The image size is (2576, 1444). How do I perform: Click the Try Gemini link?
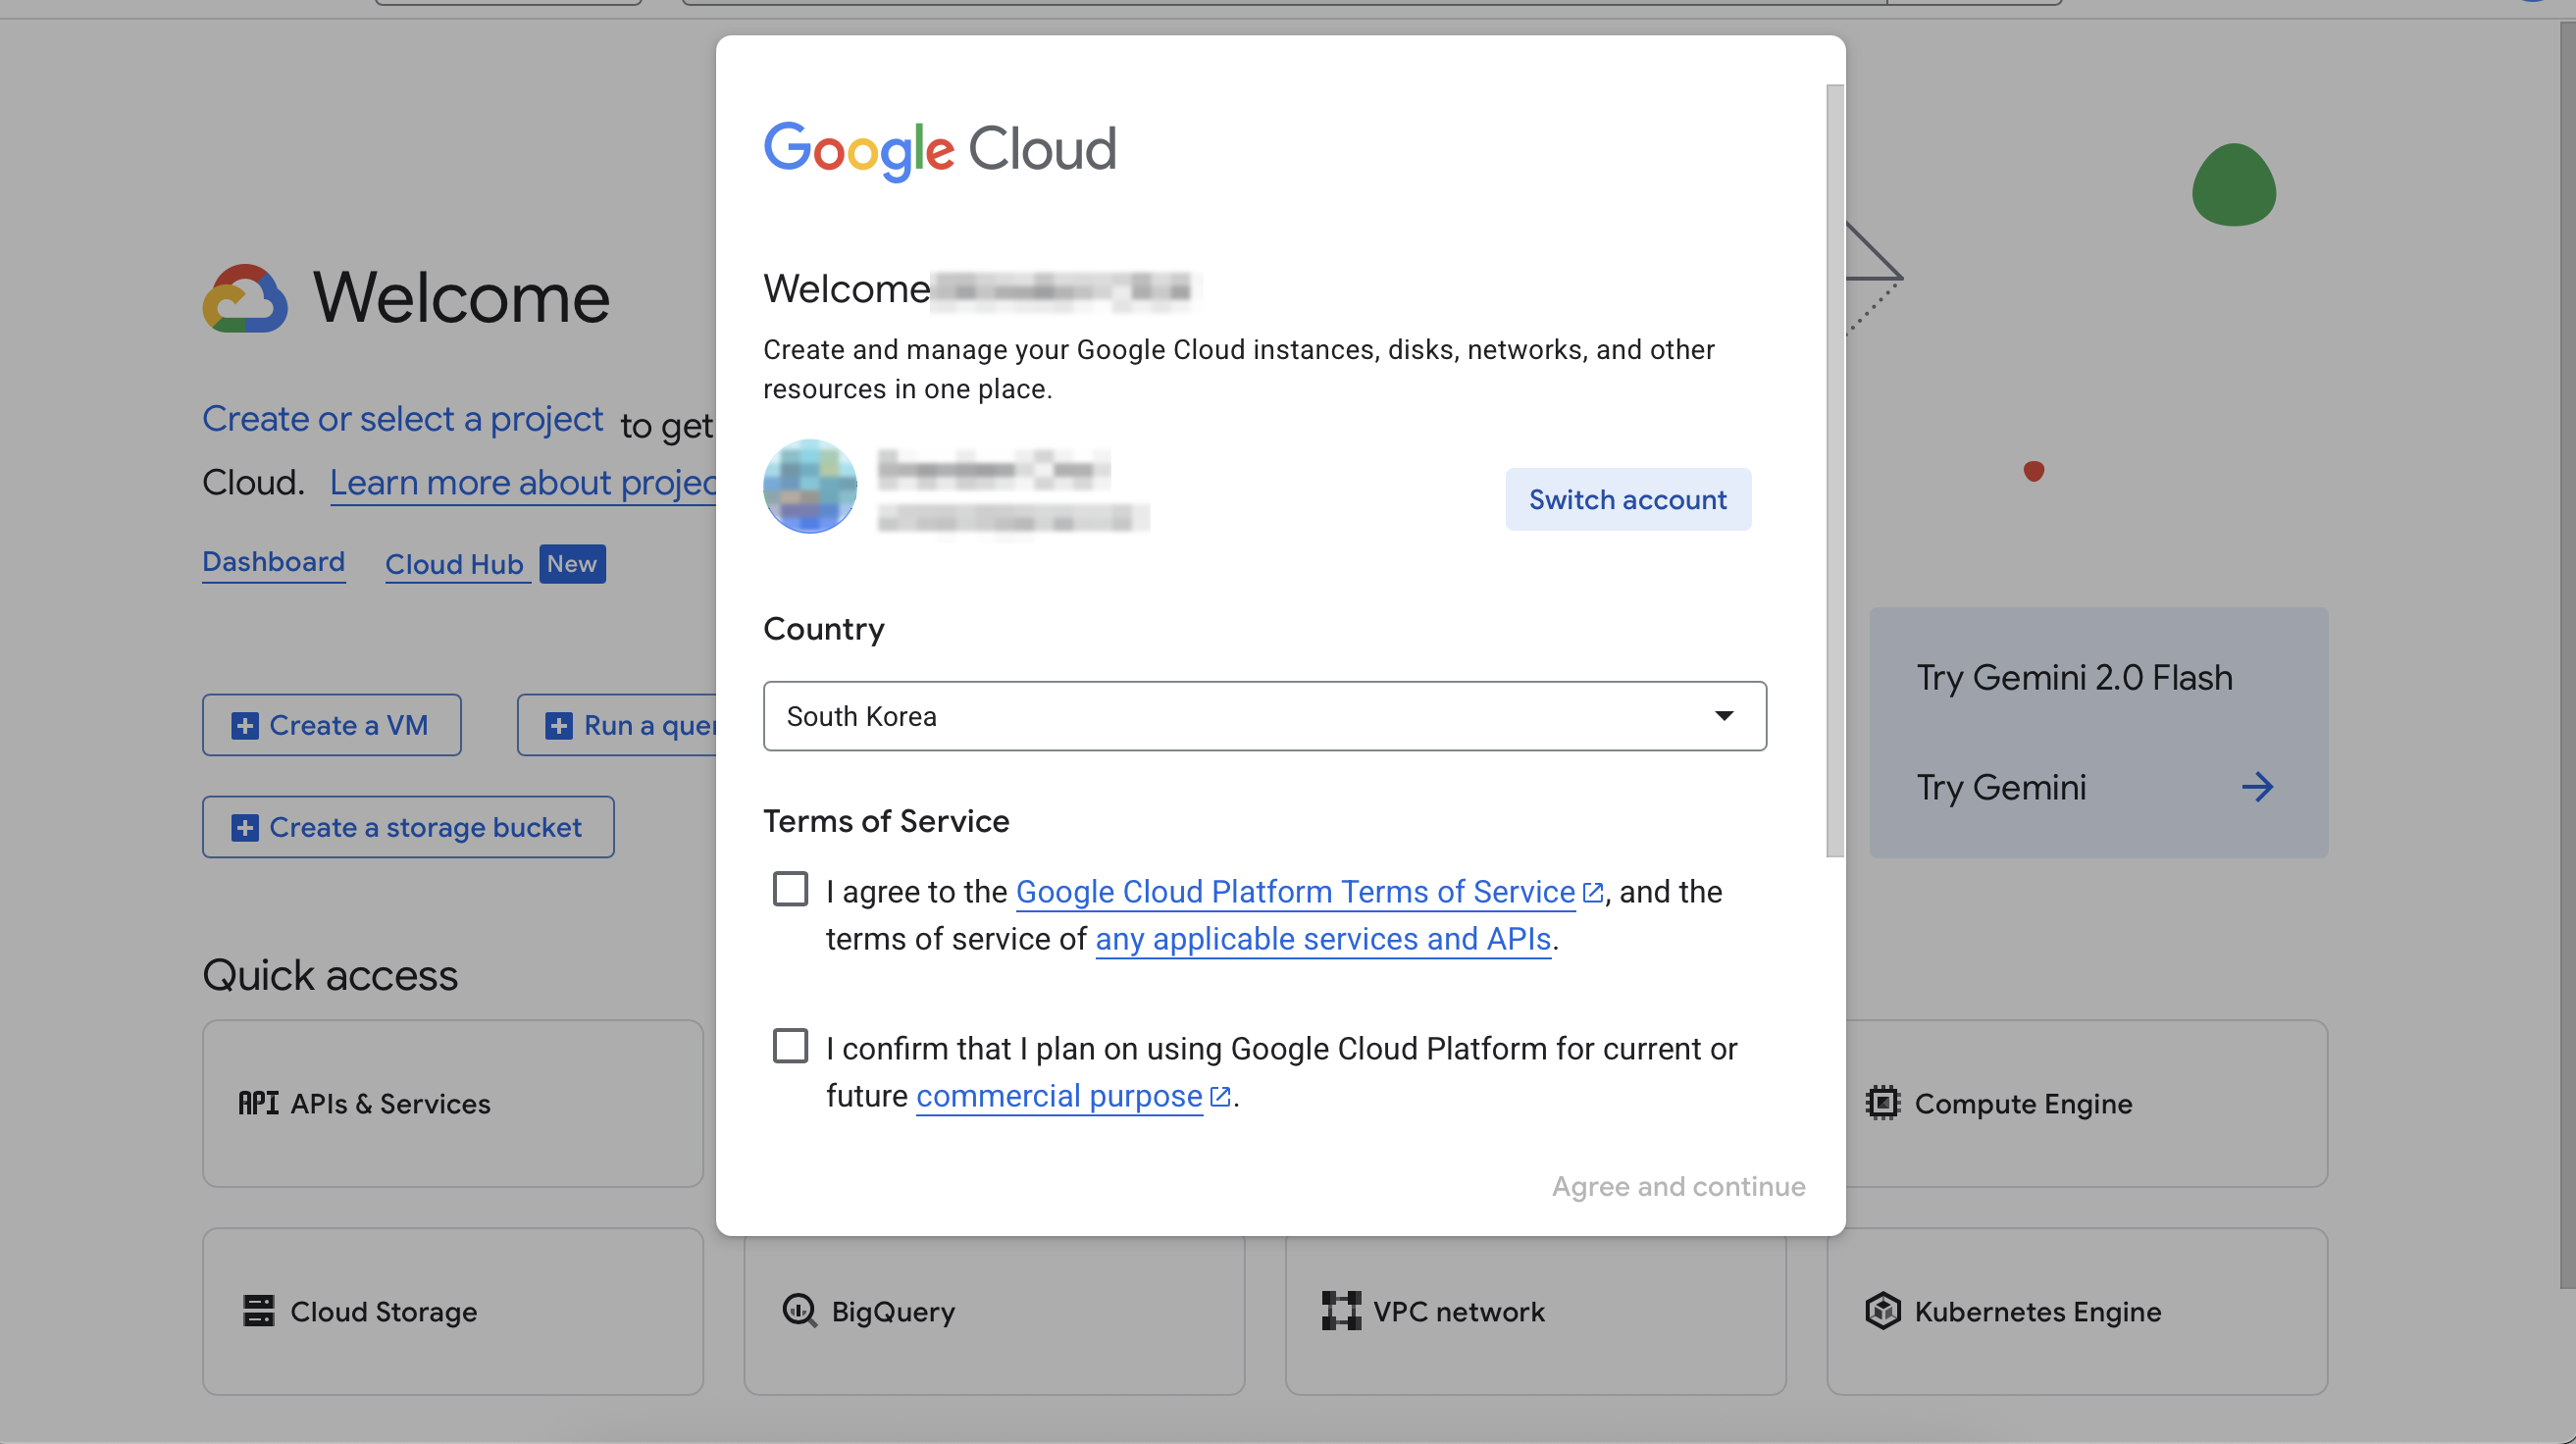2001,788
